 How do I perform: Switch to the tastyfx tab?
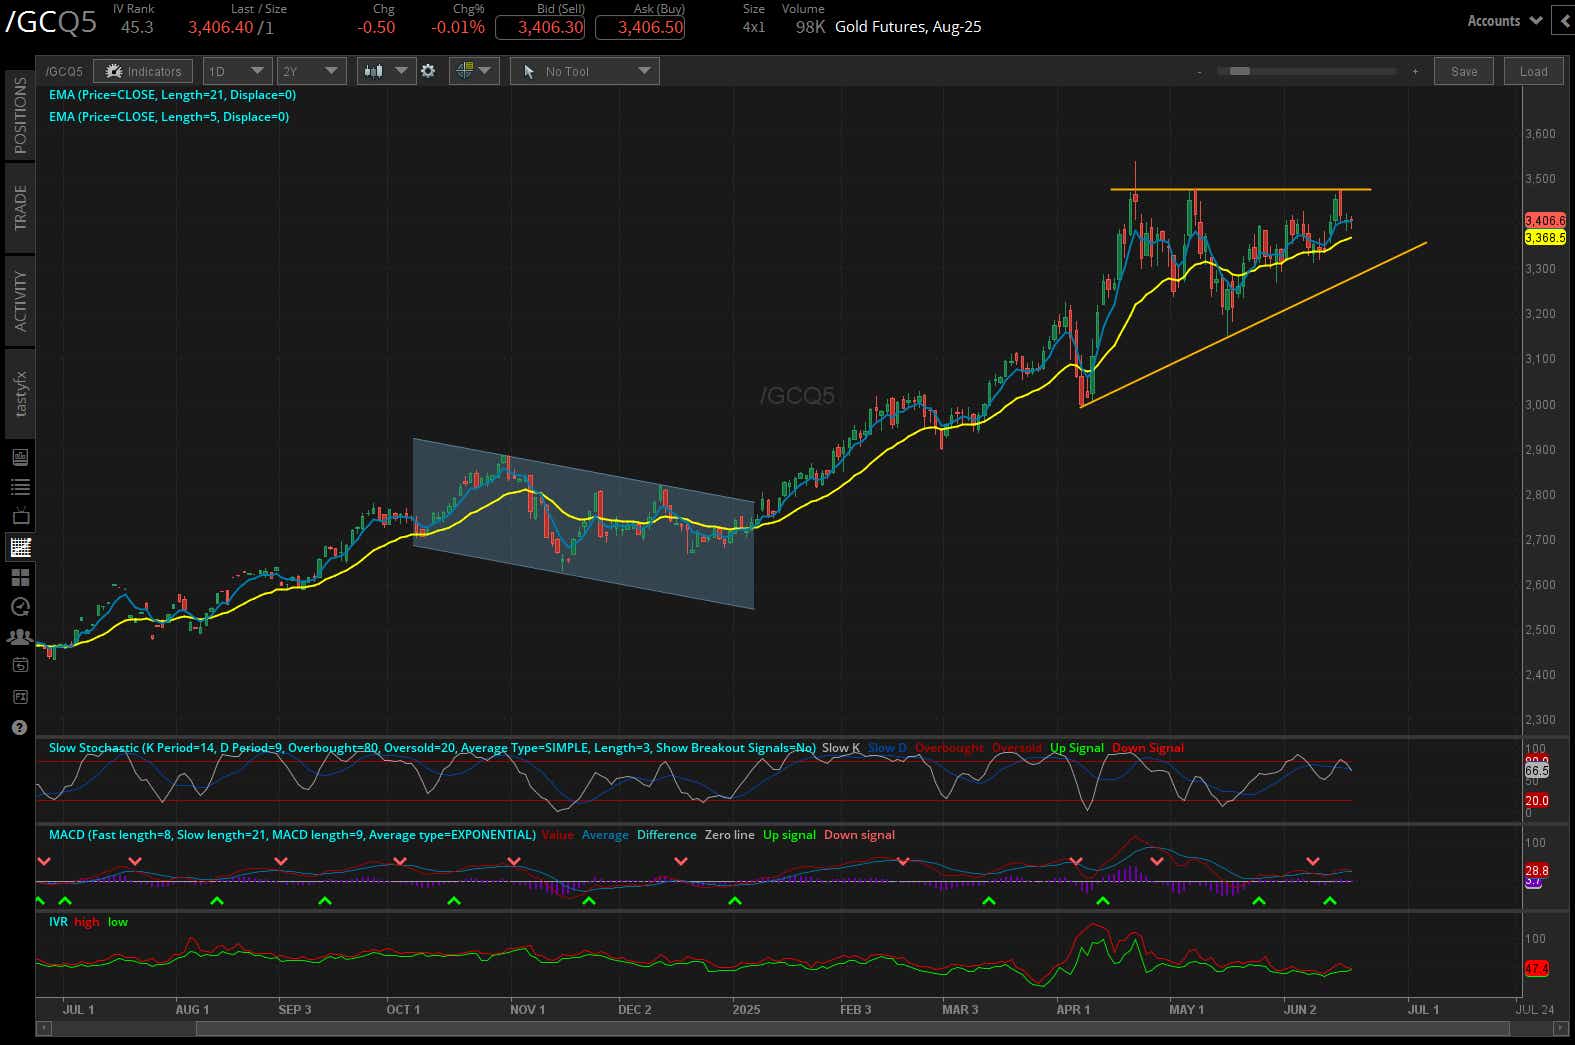20,393
